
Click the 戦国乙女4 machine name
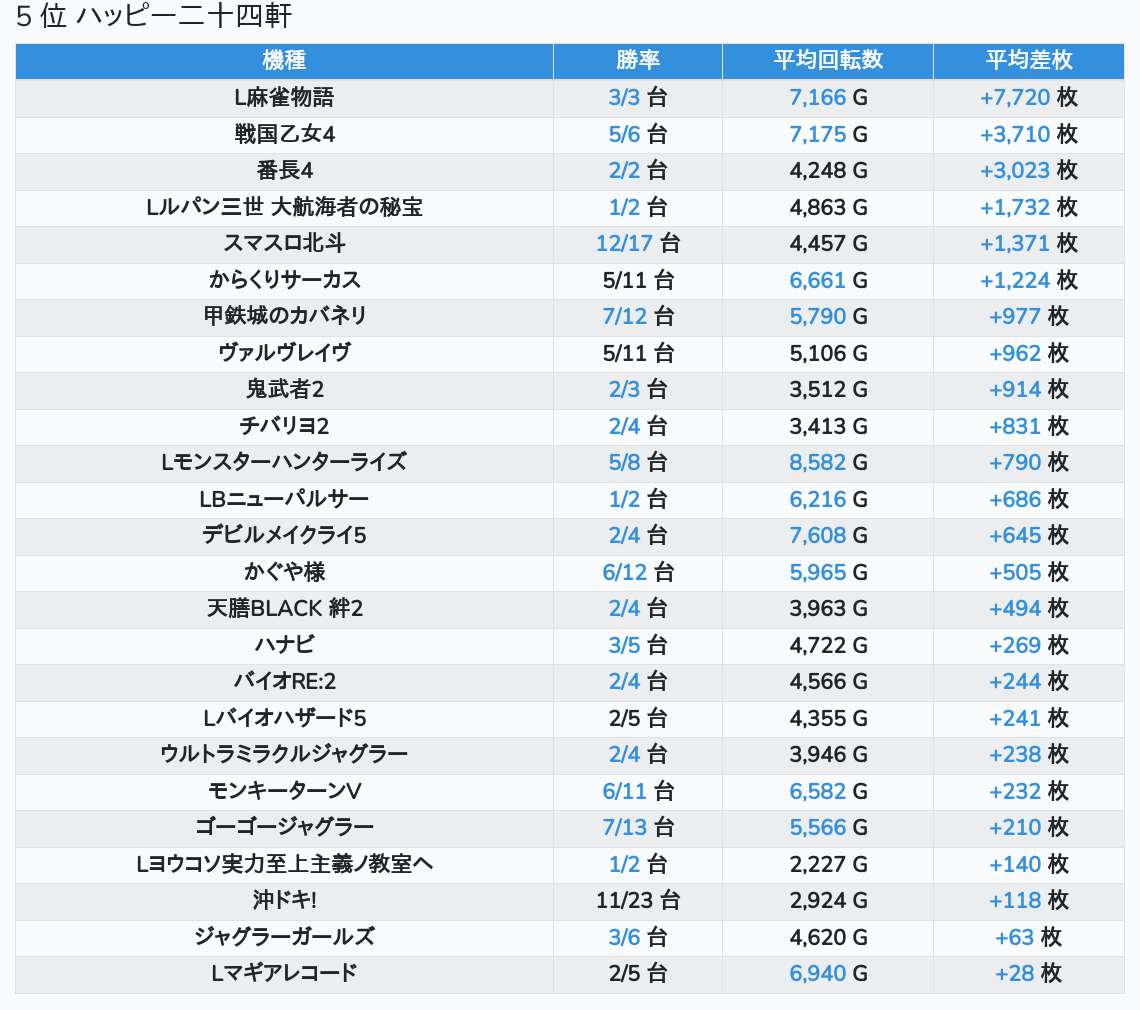[284, 134]
